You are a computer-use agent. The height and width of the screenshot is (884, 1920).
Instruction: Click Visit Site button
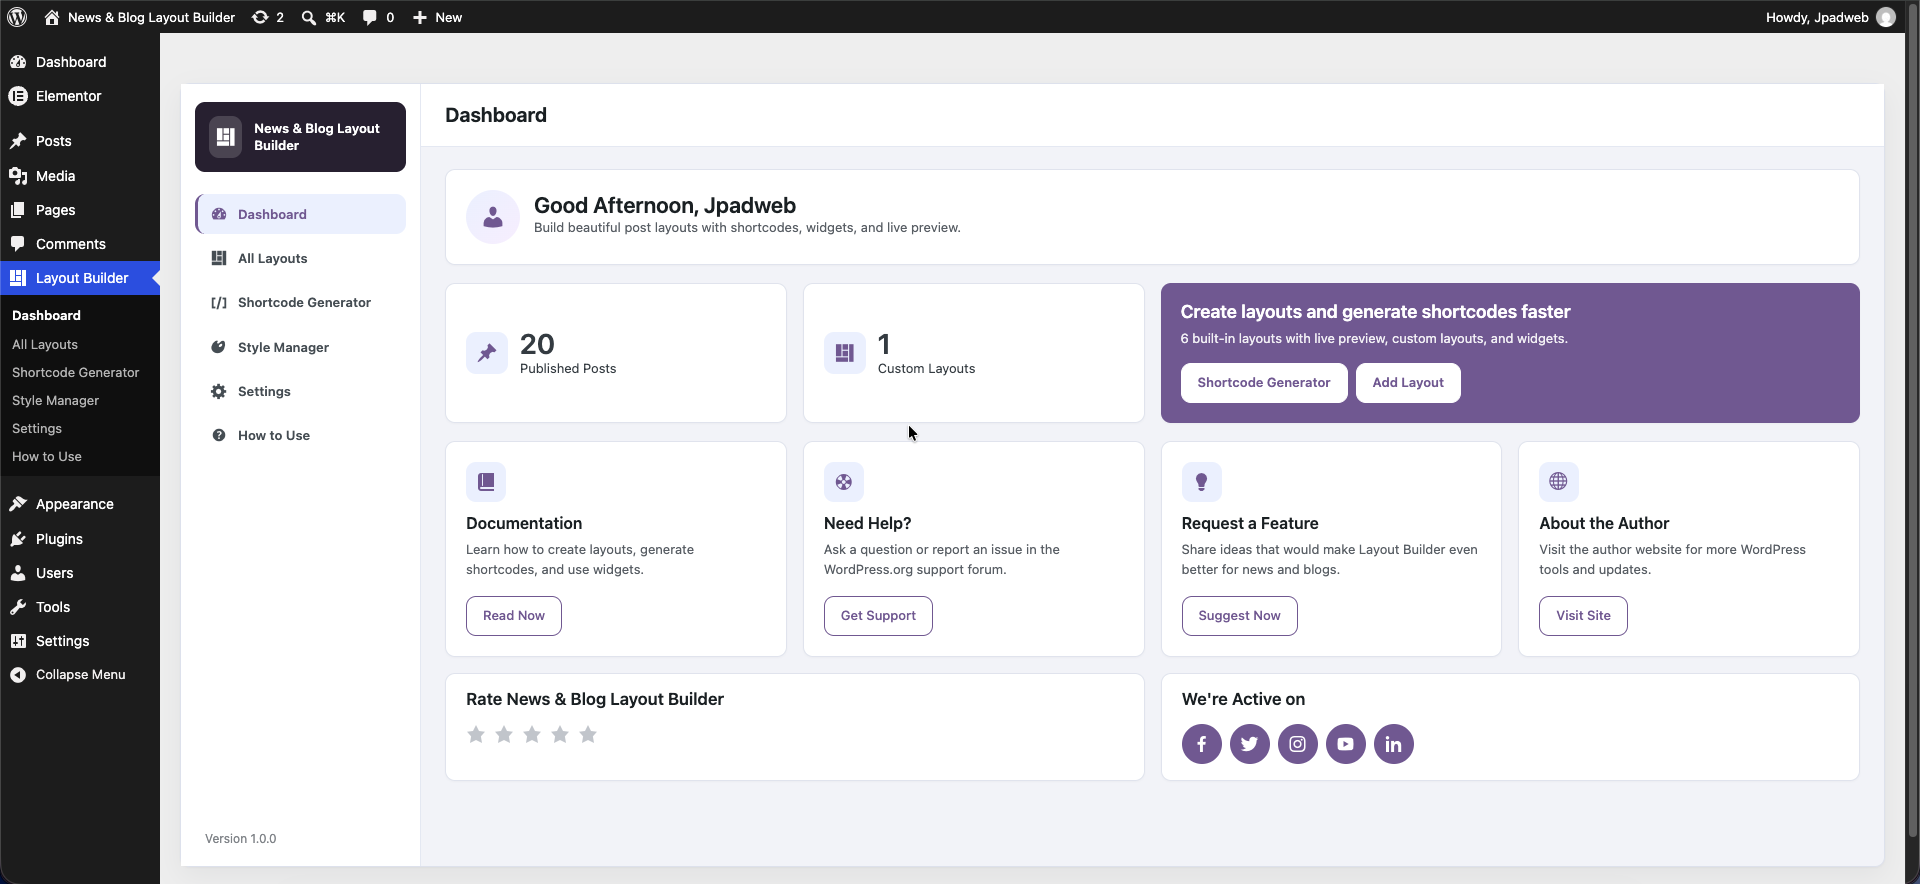(x=1583, y=616)
